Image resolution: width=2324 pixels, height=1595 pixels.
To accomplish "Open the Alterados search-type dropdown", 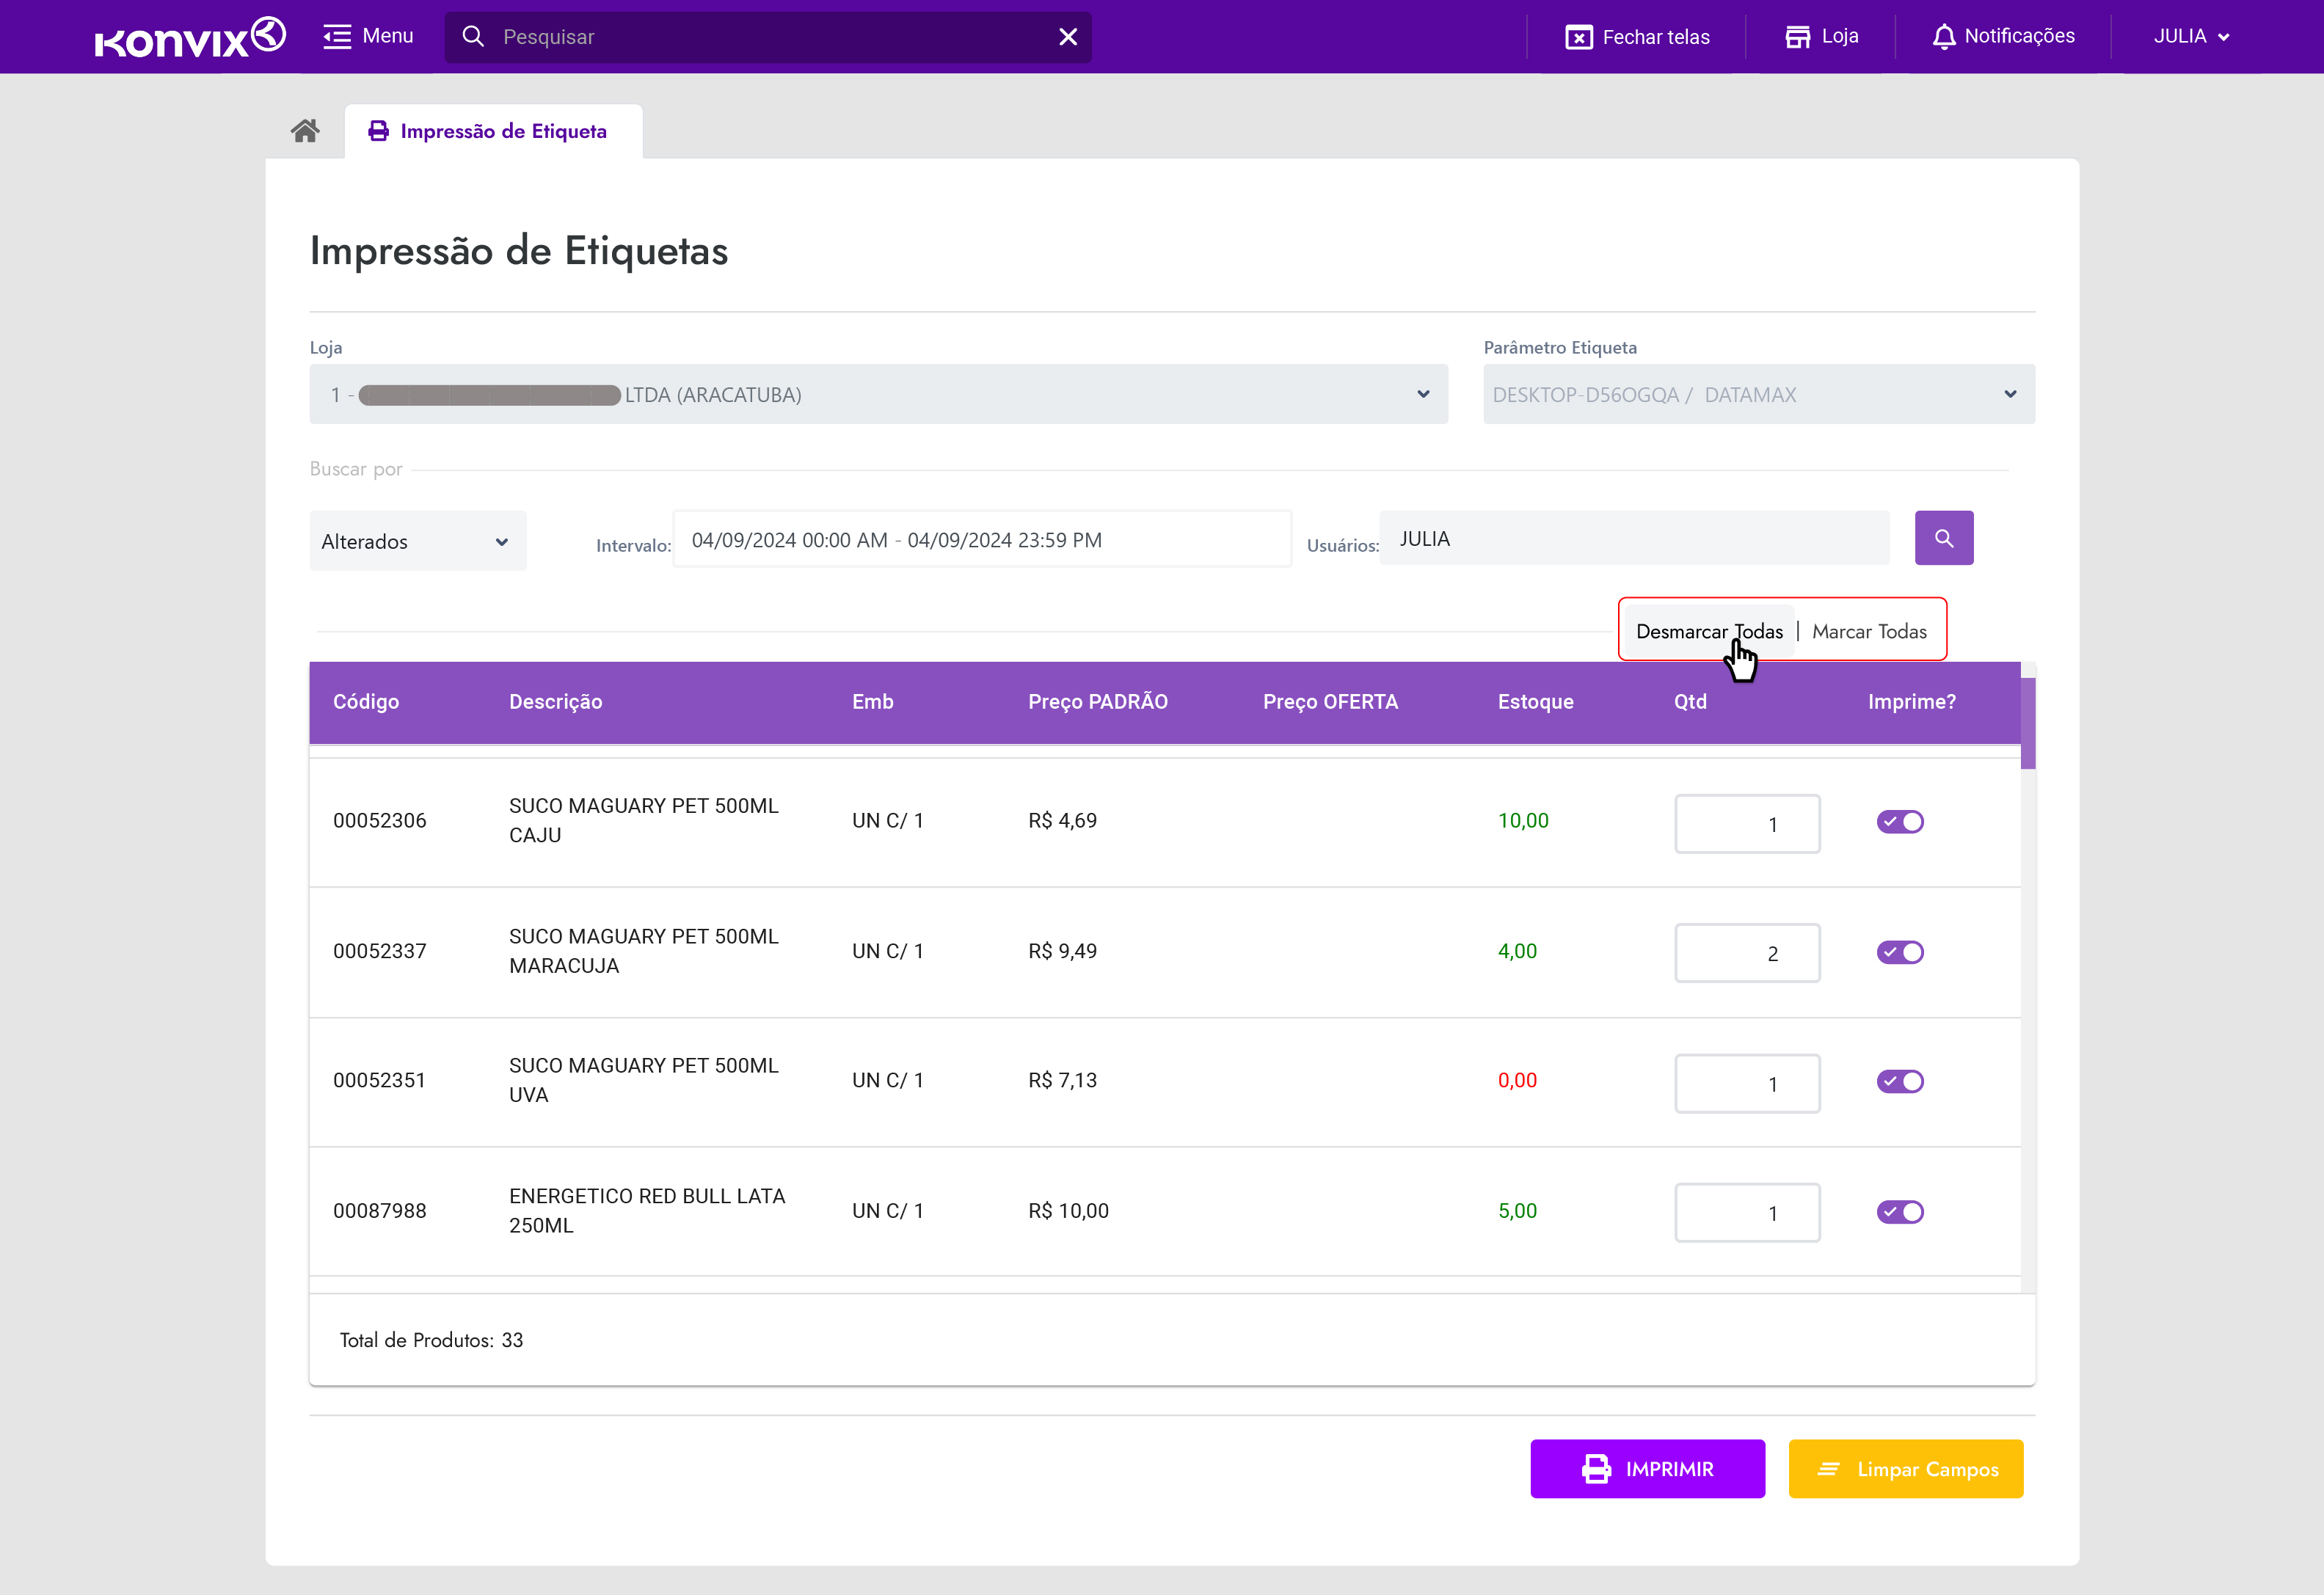I will 417,541.
